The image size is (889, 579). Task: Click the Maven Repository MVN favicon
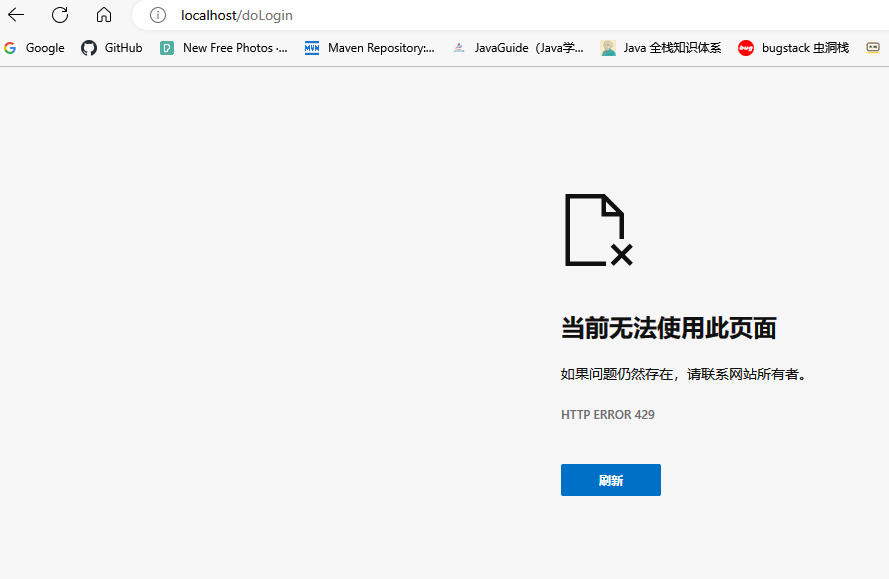click(x=312, y=48)
